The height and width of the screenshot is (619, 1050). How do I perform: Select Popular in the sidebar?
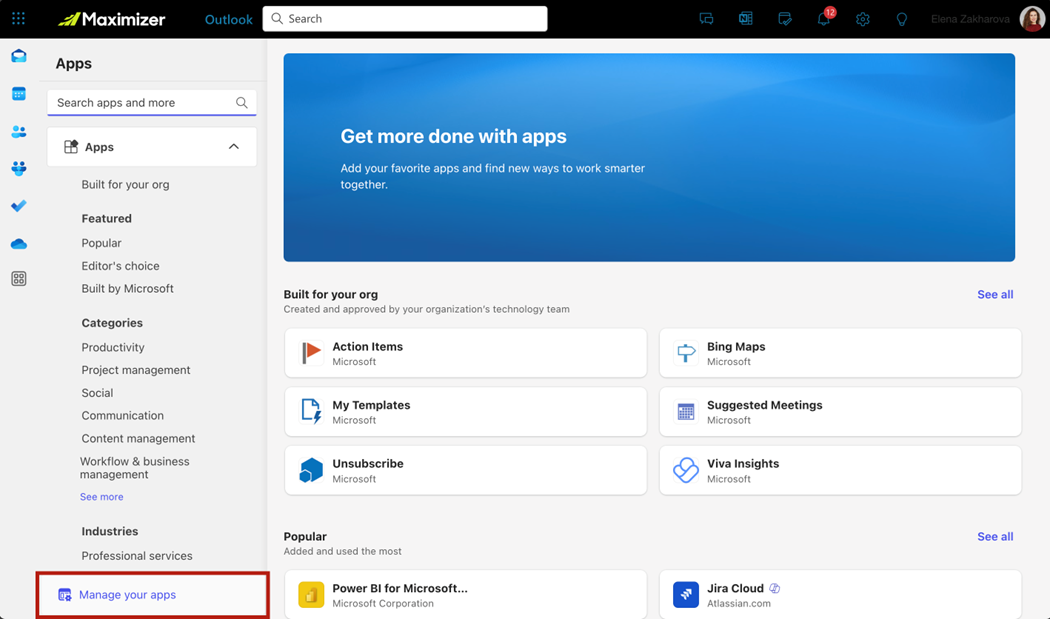point(101,243)
